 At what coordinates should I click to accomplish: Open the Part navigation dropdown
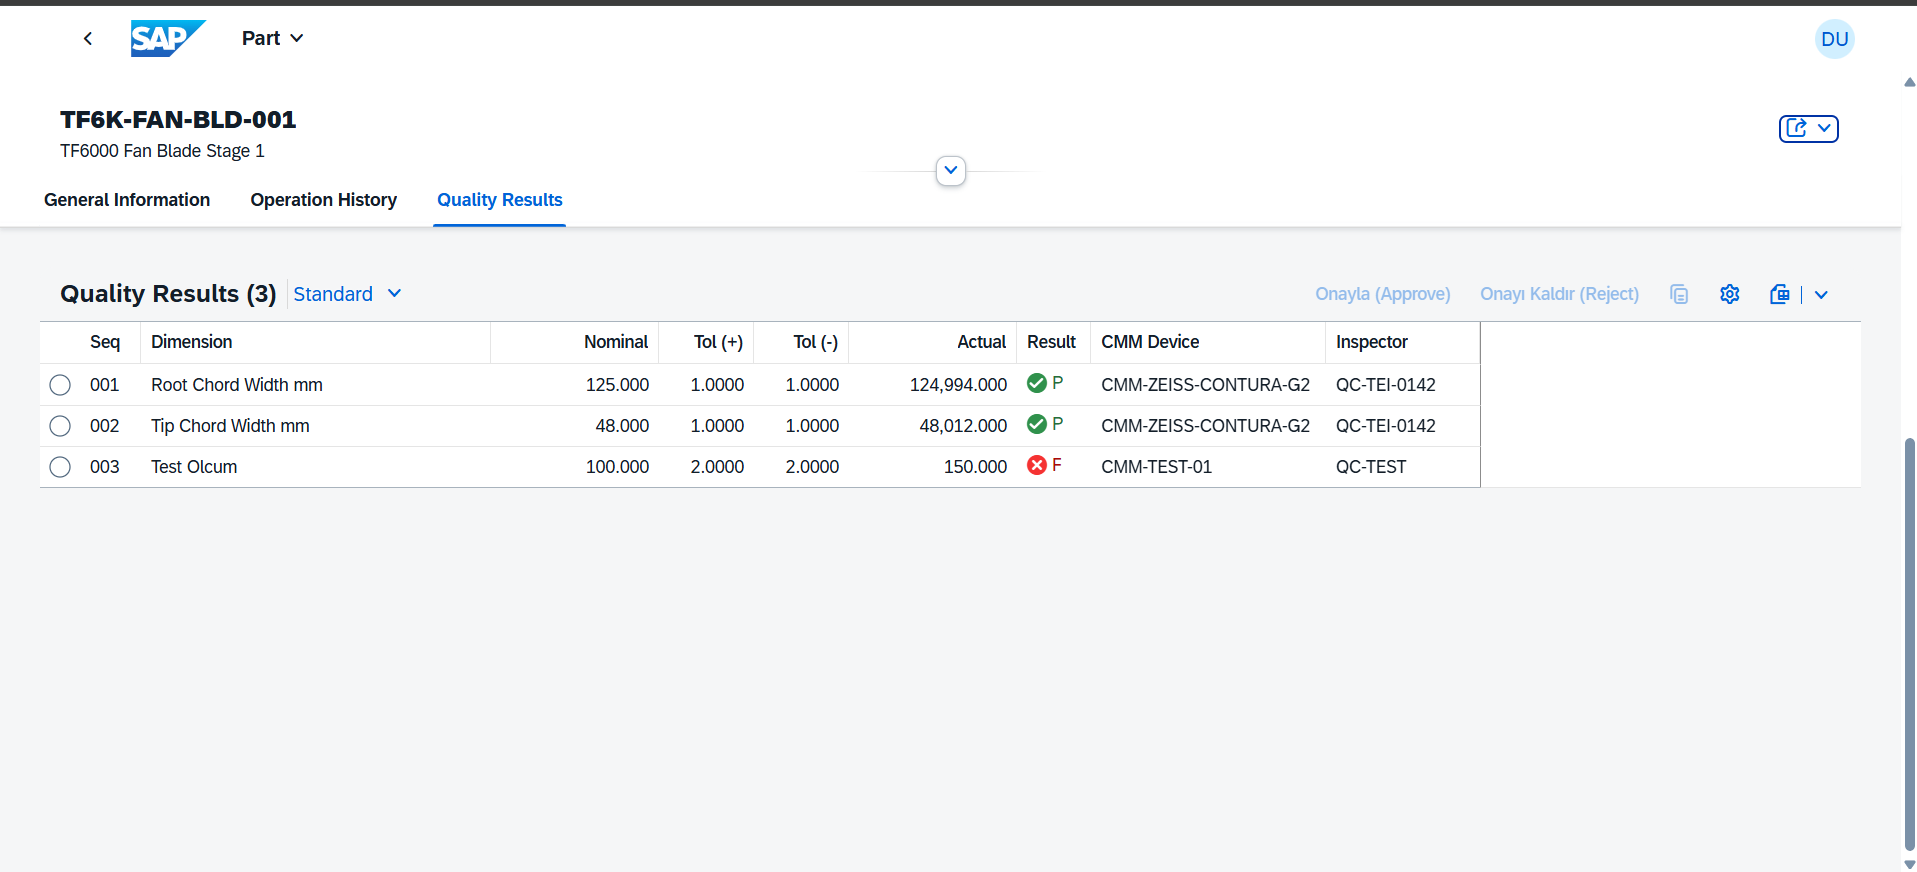coord(272,38)
